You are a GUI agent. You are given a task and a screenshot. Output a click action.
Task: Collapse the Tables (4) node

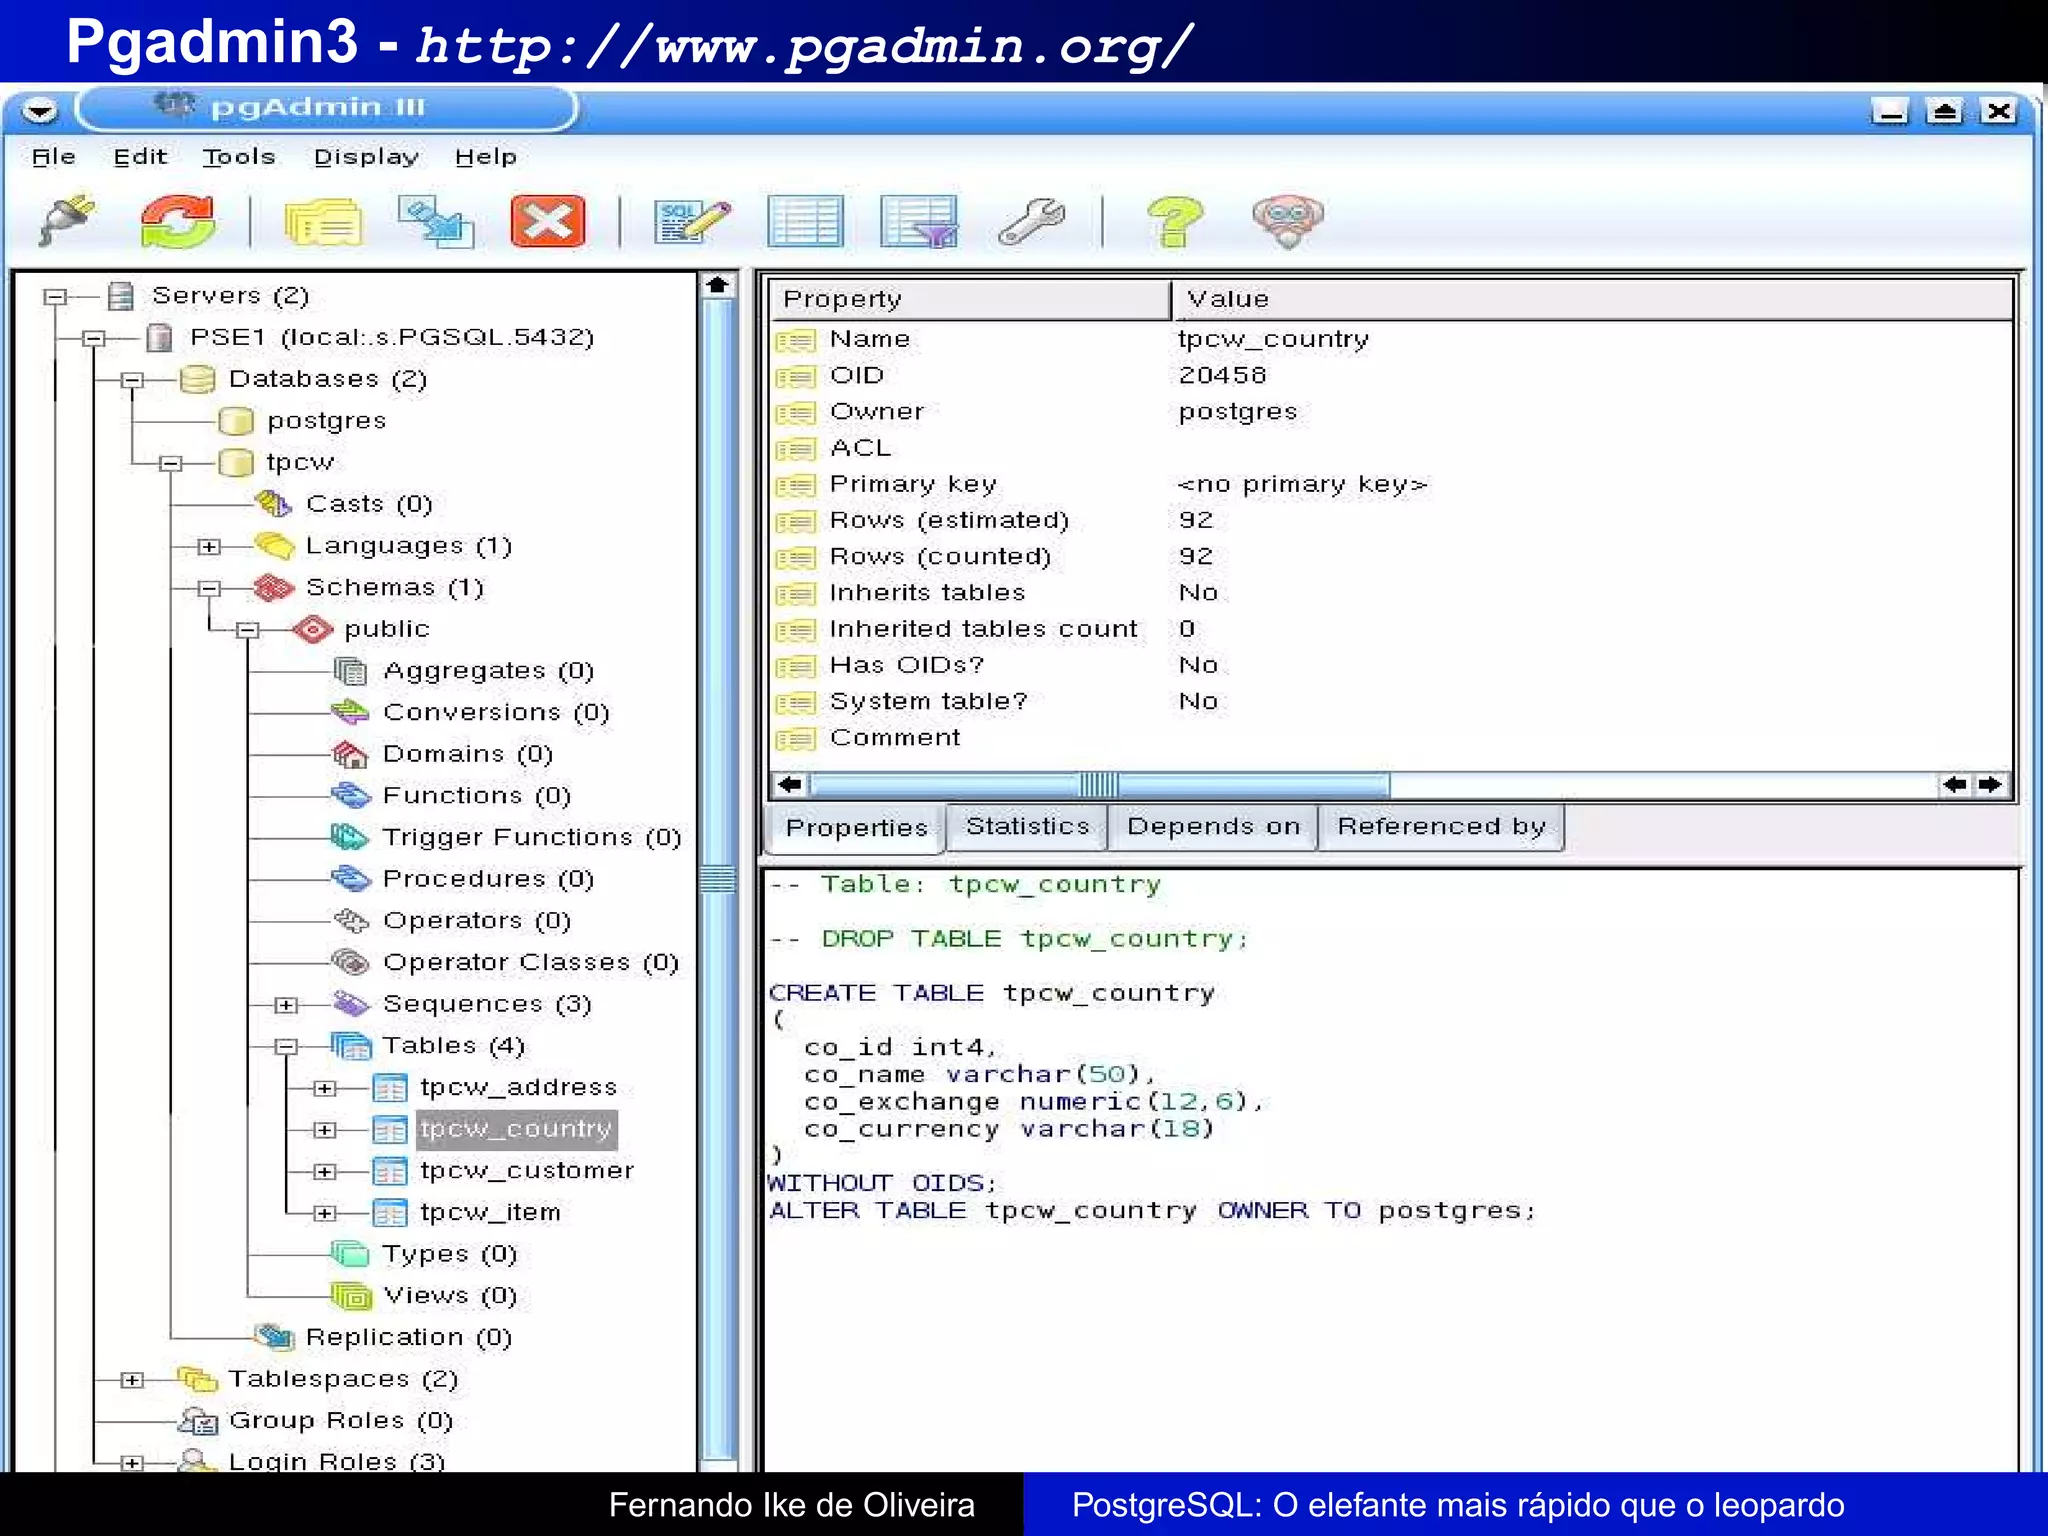click(286, 1046)
